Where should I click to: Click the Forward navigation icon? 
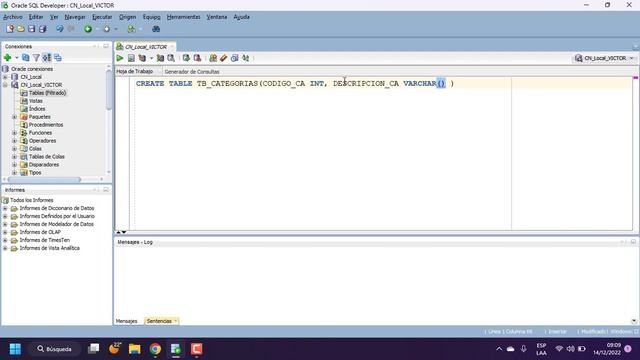click(x=107, y=29)
